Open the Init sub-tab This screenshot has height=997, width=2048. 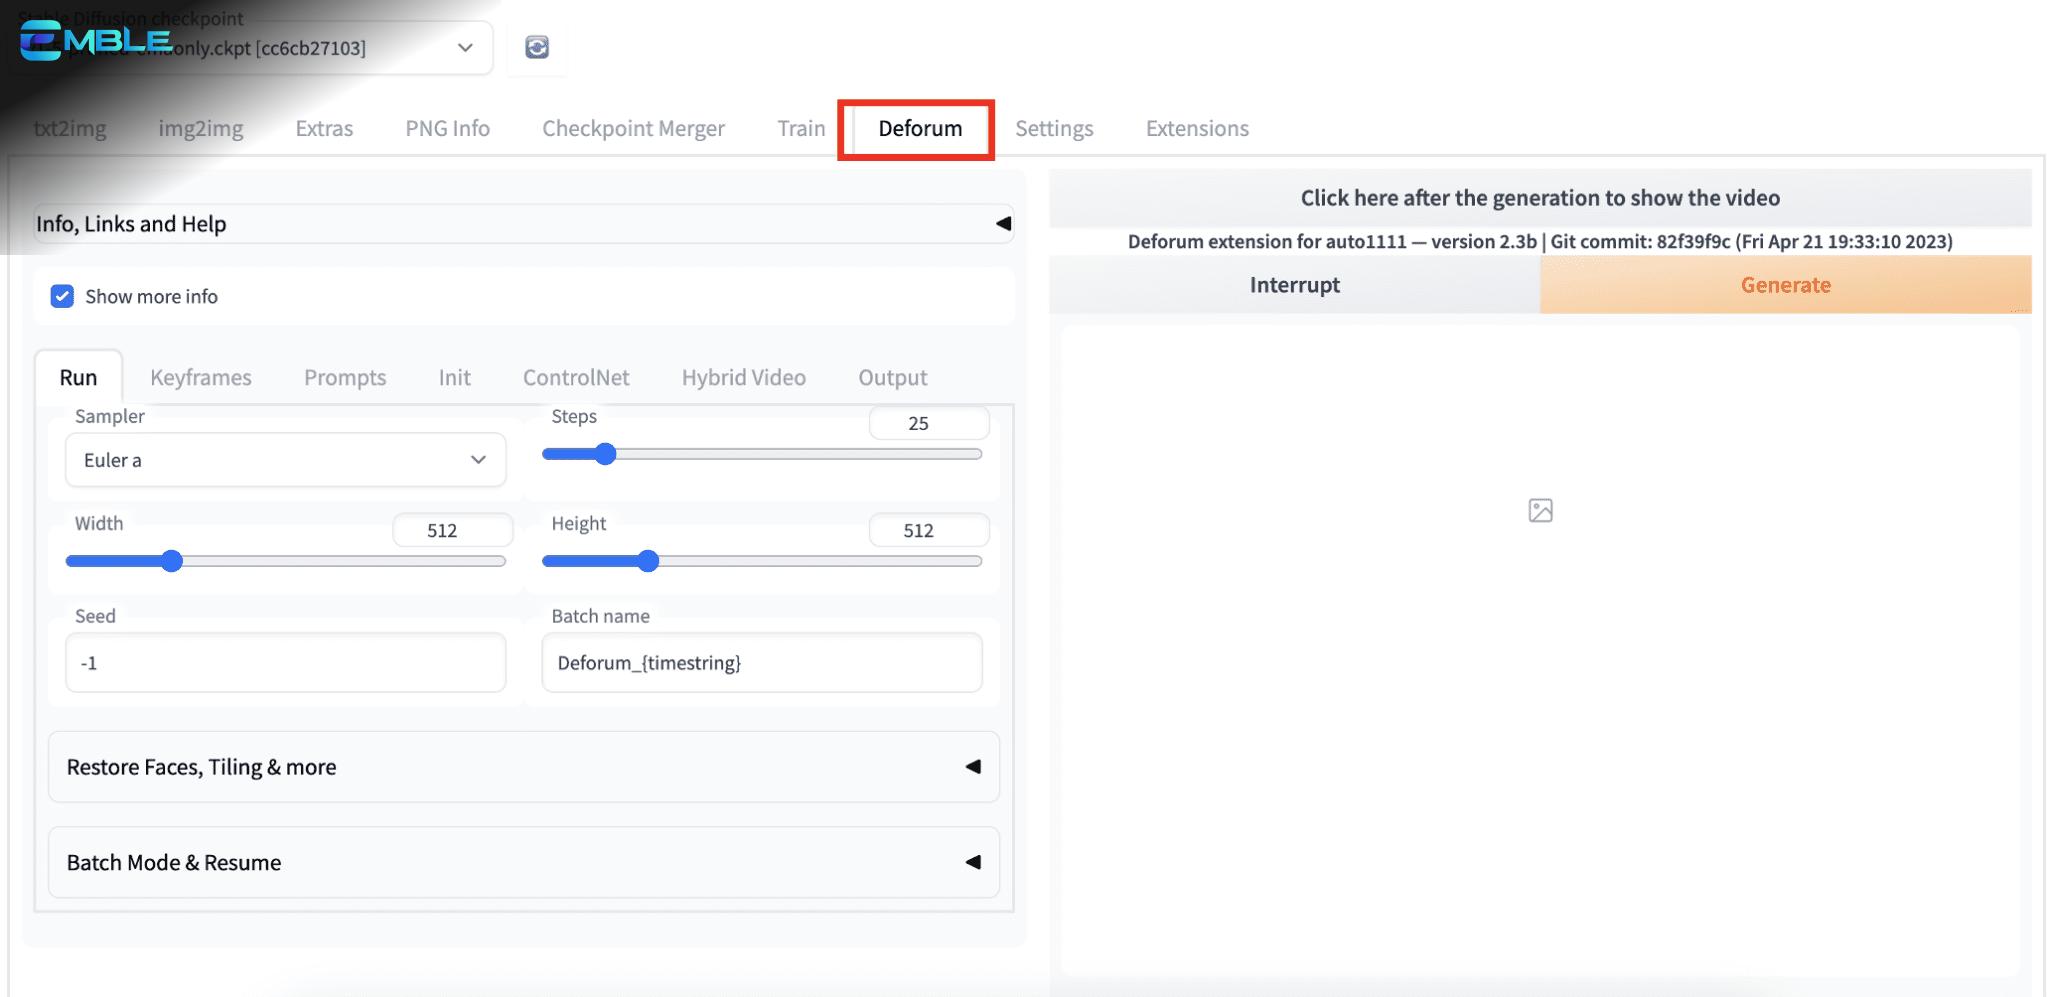point(454,377)
